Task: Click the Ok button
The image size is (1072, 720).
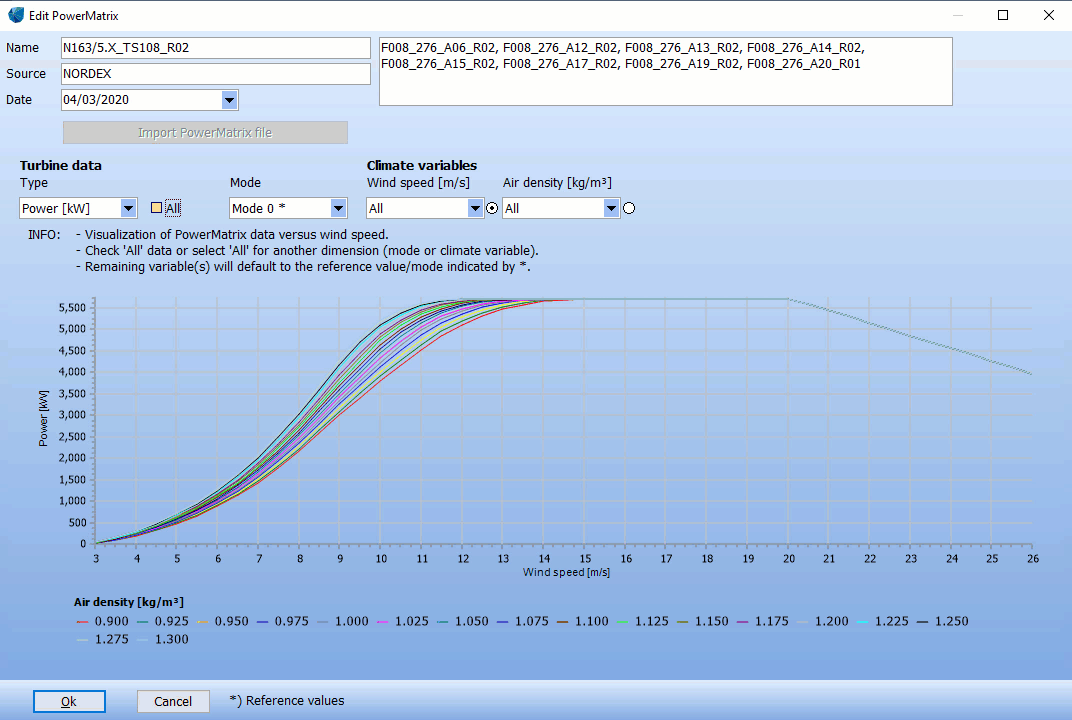Action: click(x=69, y=701)
